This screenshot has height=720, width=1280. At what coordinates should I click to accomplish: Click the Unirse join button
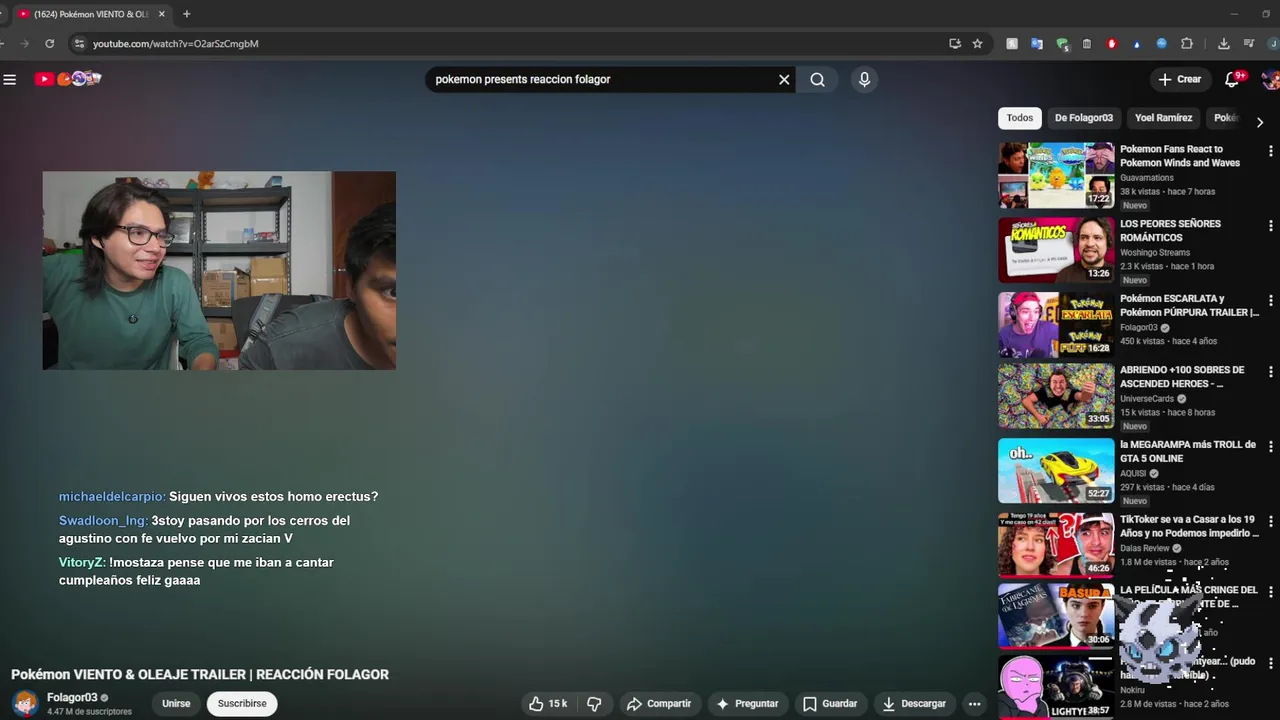click(176, 704)
